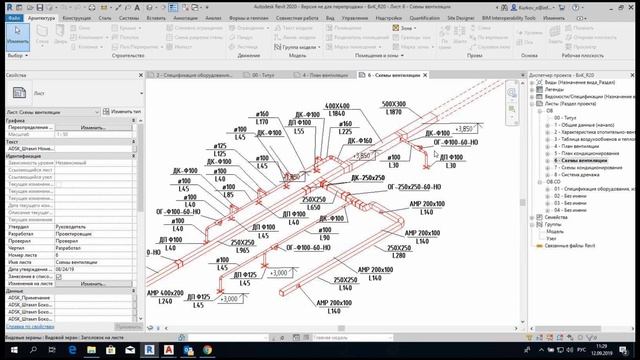640x360 pixels.
Task: Switch to the Quantification ribbon tab
Action: click(424, 18)
